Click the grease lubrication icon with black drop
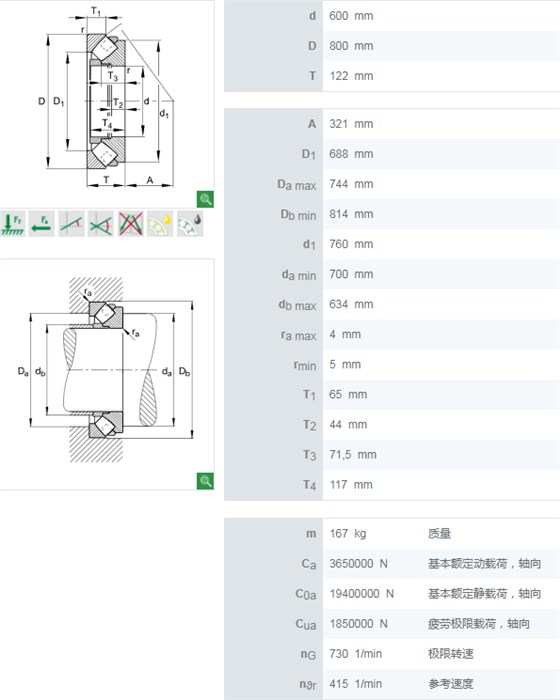Viewport: 560px width, 700px height. pos(190,224)
